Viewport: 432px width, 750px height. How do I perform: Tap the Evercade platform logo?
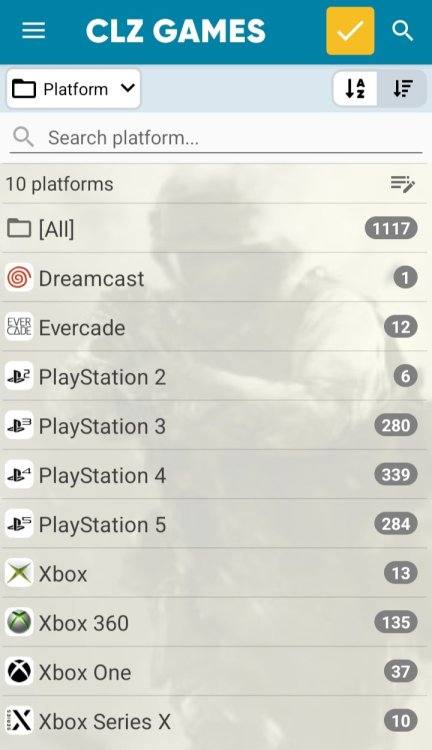[x=19, y=327]
